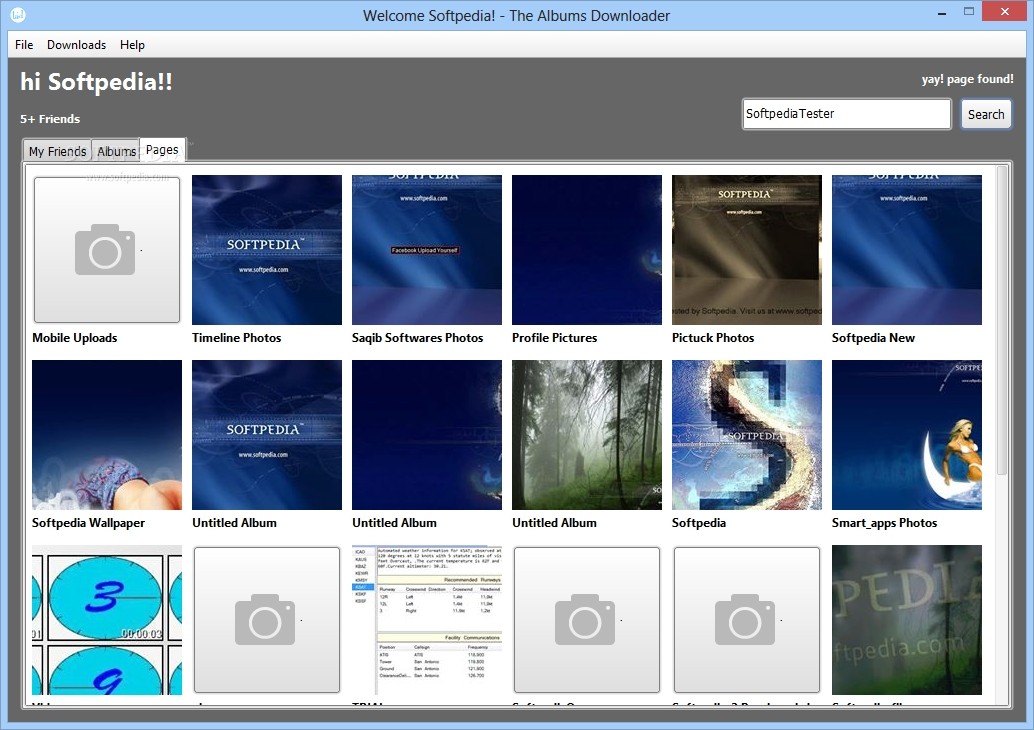Open the Pictuck Photos album thumbnail
This screenshot has width=1034, height=730.
tap(746, 250)
